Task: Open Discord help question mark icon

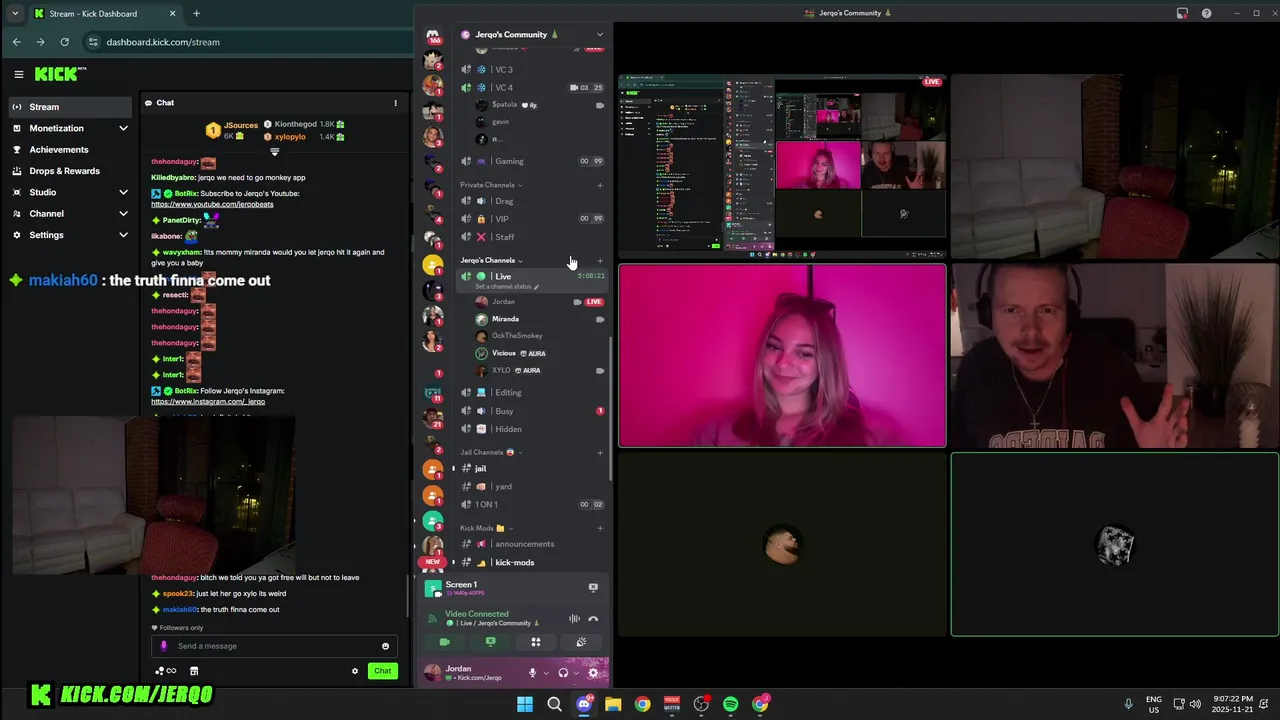Action: (x=1206, y=13)
